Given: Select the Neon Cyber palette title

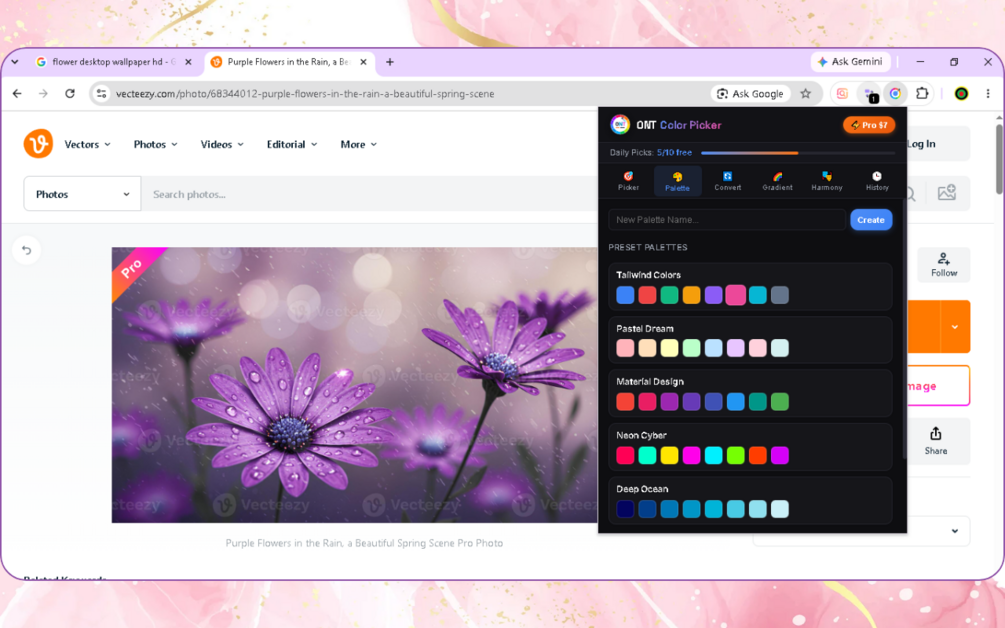Looking at the screenshot, I should click(x=641, y=435).
